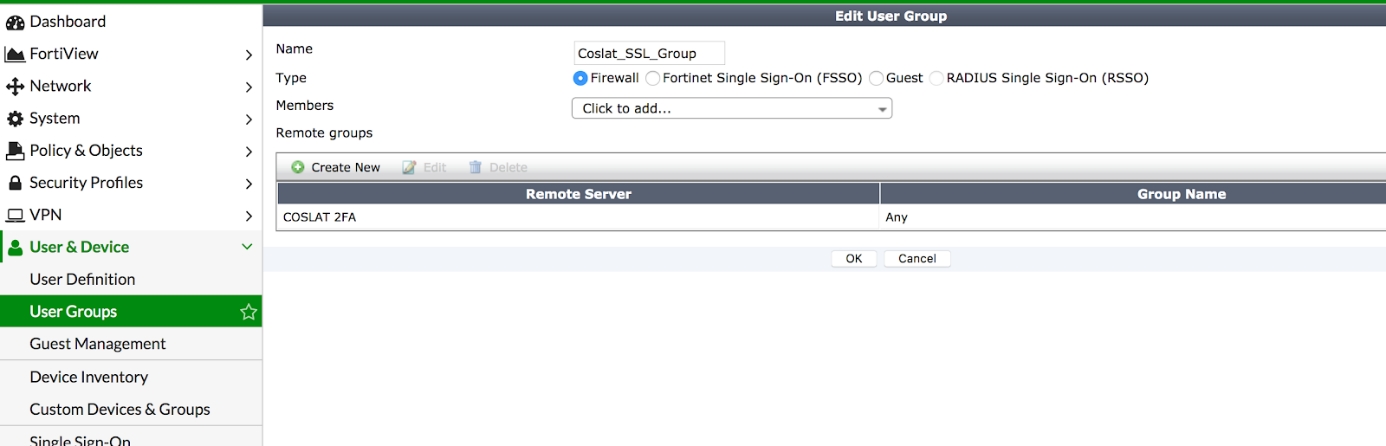Screen dimensions: 1386x446
Task: Select the Firewall type radio button
Action: pos(580,78)
